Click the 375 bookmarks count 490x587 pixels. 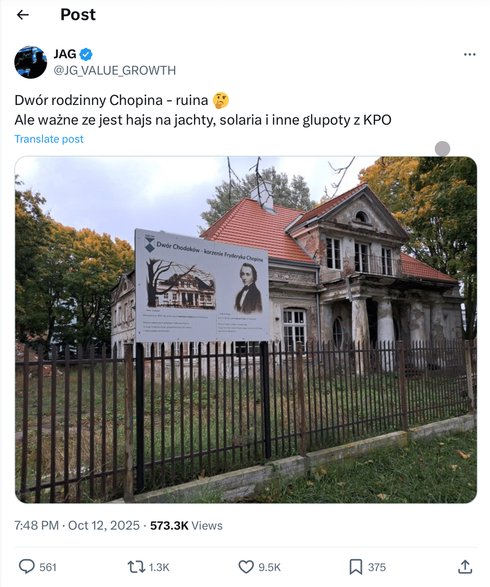[x=377, y=567]
